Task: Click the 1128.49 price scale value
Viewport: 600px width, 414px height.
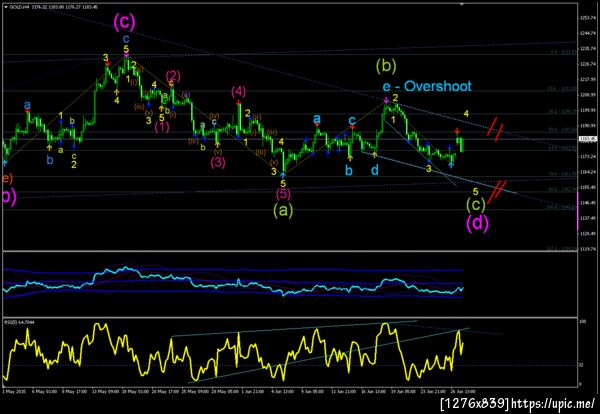Action: (587, 233)
